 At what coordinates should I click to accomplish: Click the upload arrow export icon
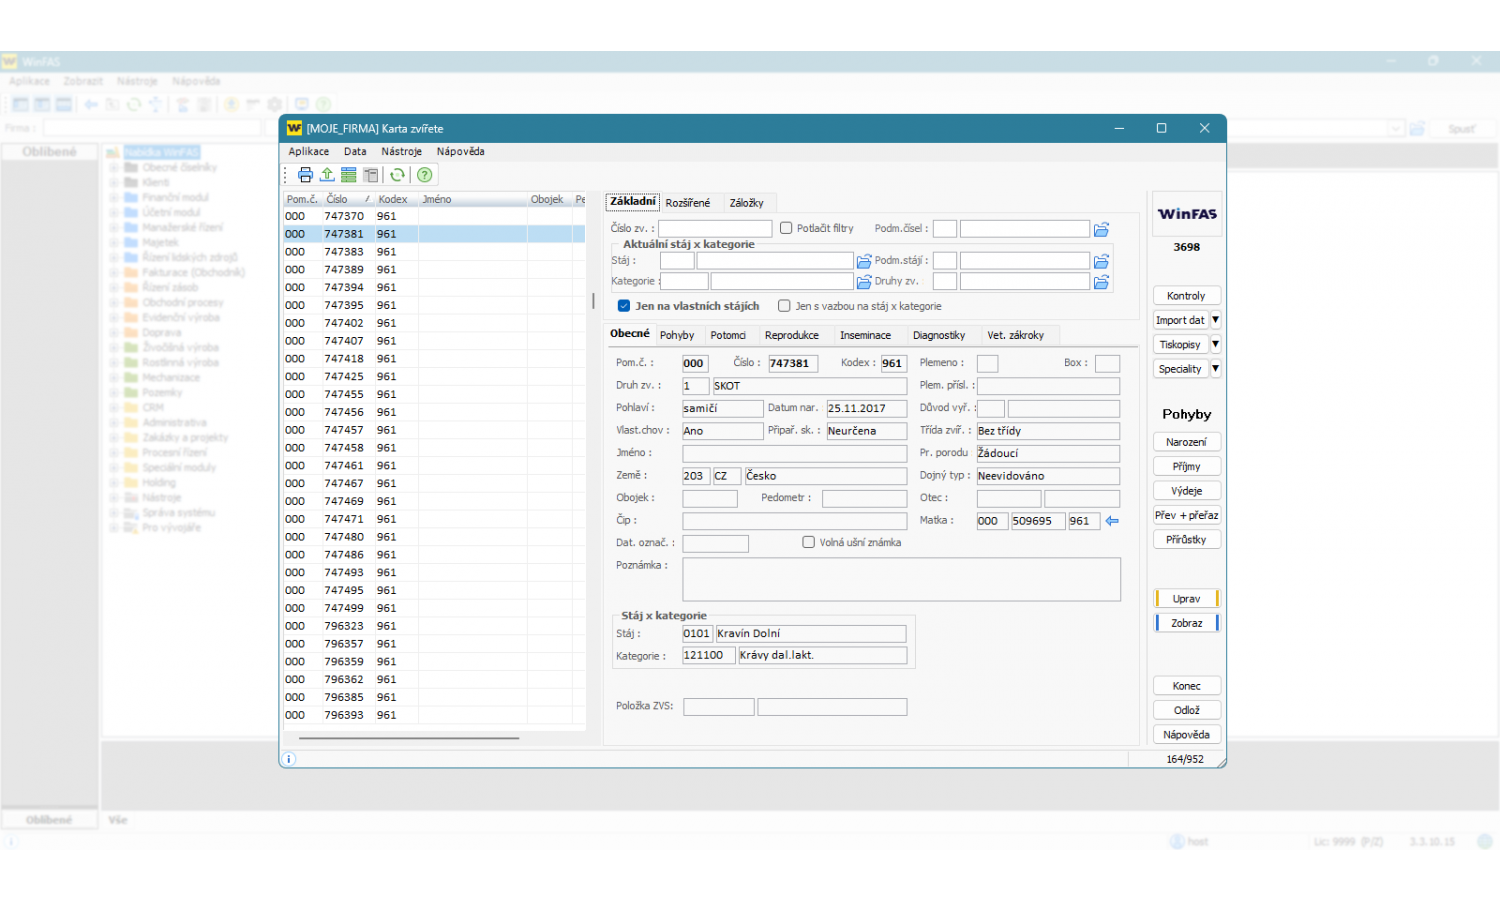(x=327, y=175)
